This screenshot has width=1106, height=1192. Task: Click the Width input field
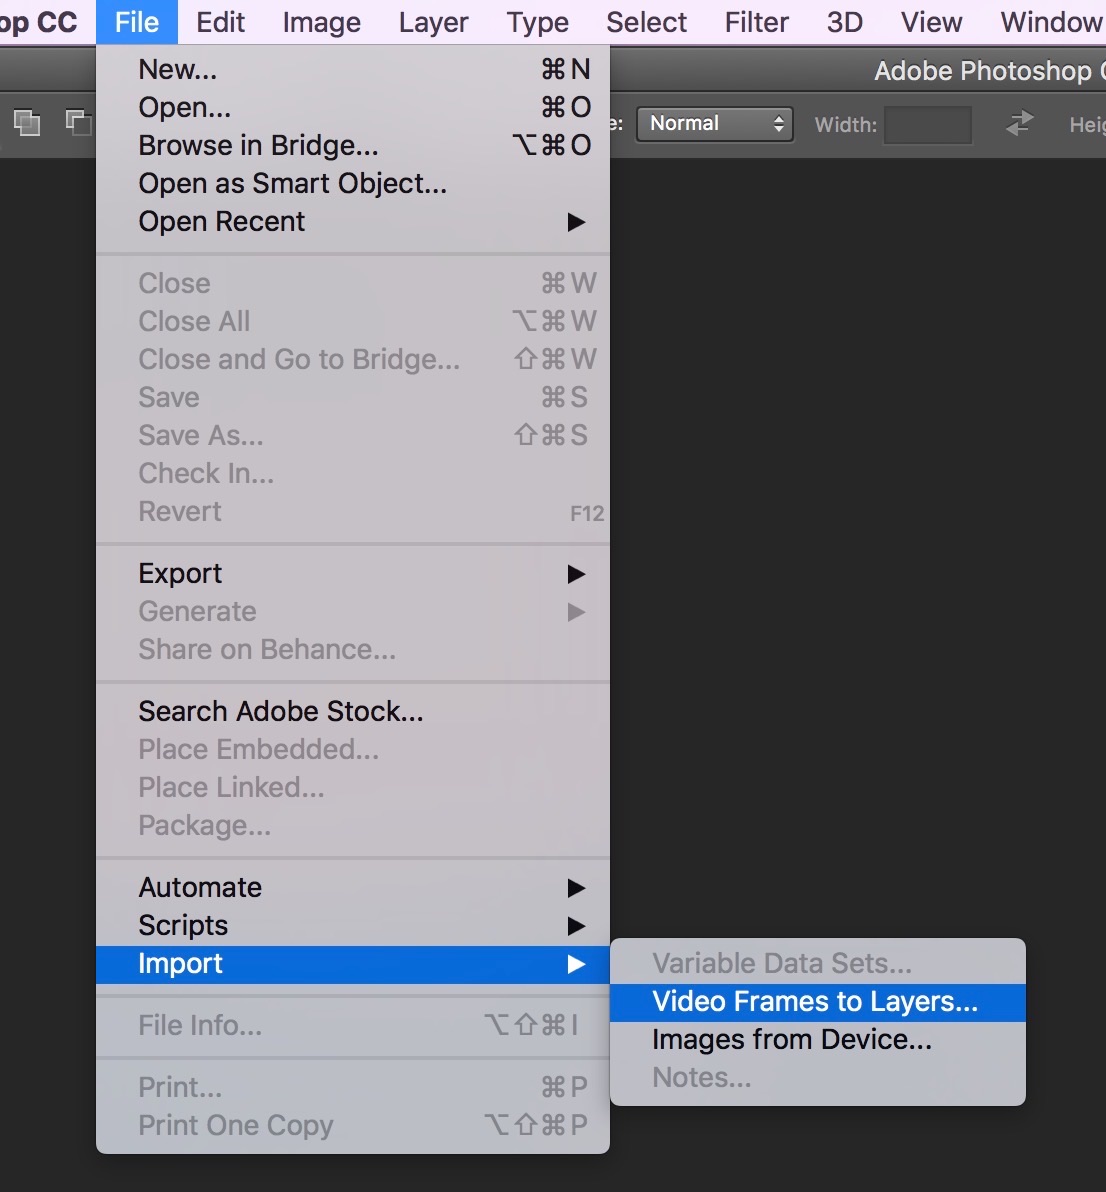coord(928,124)
